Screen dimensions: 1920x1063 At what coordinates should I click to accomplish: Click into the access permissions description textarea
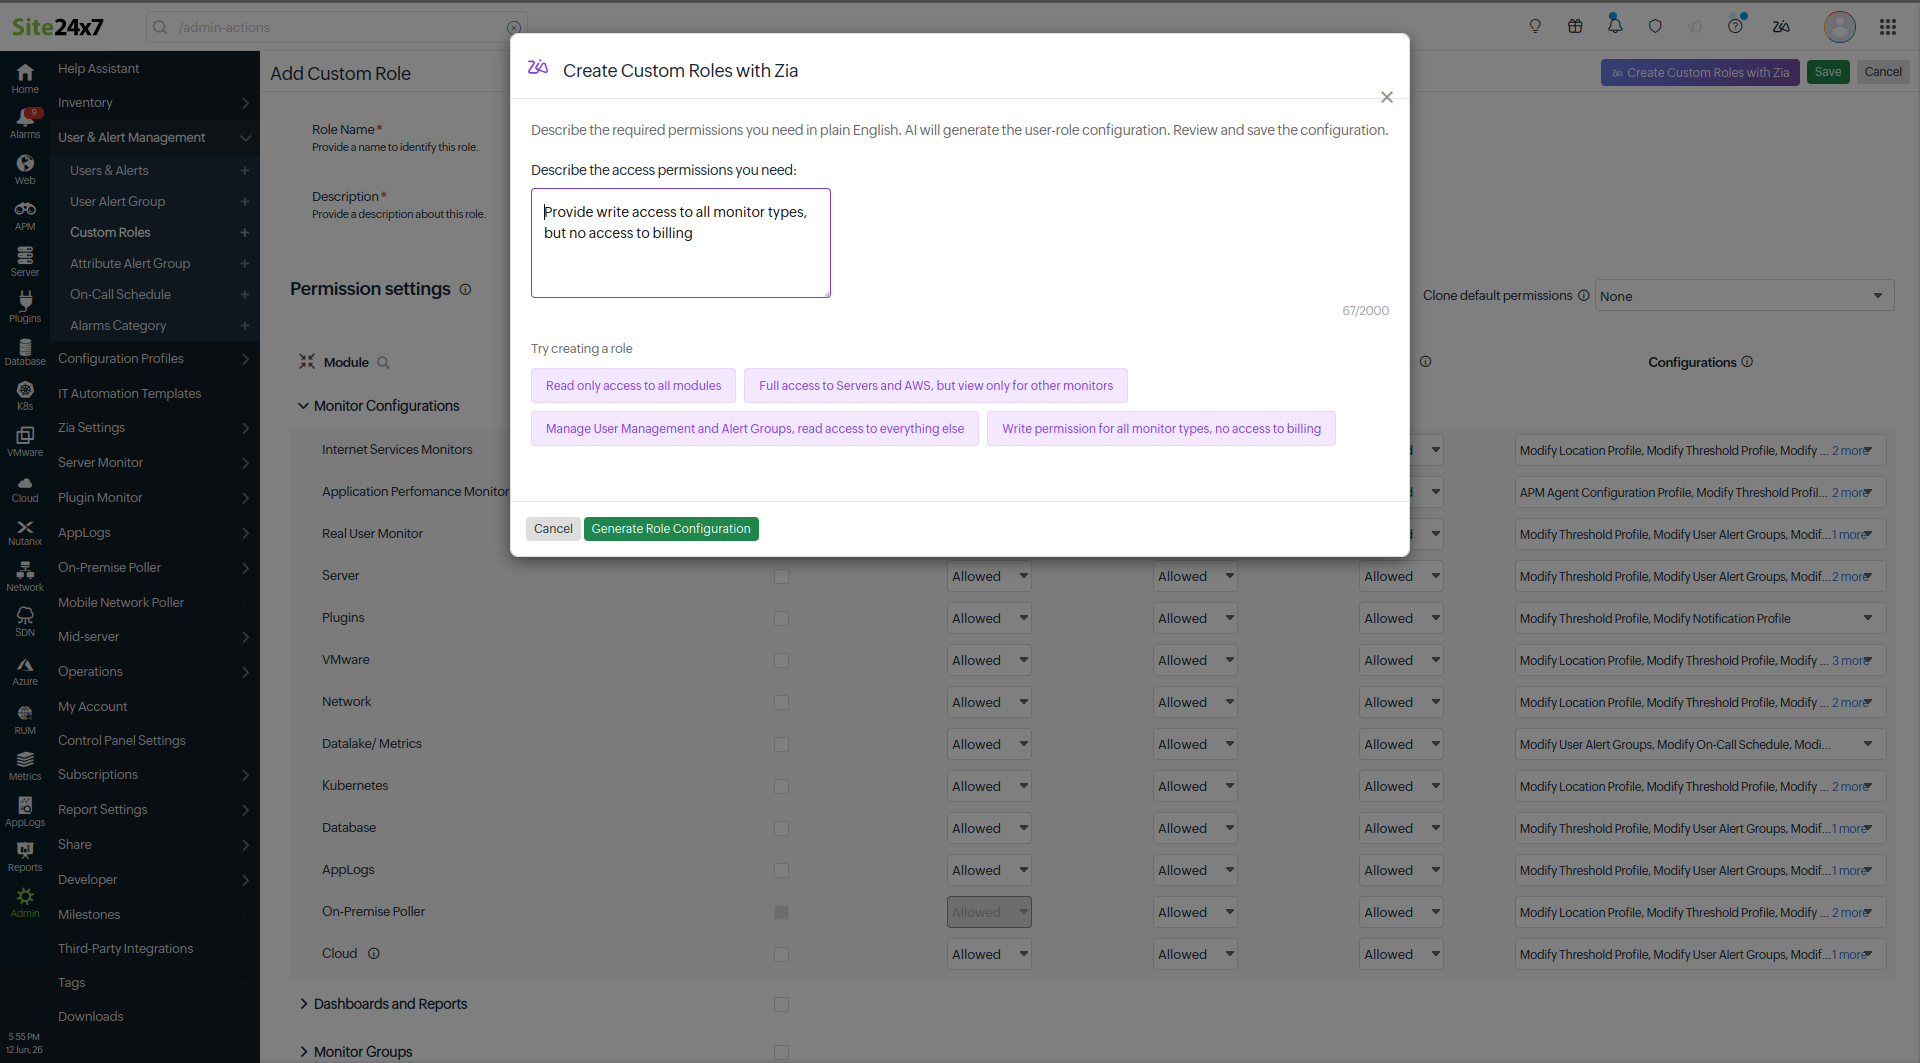(681, 243)
